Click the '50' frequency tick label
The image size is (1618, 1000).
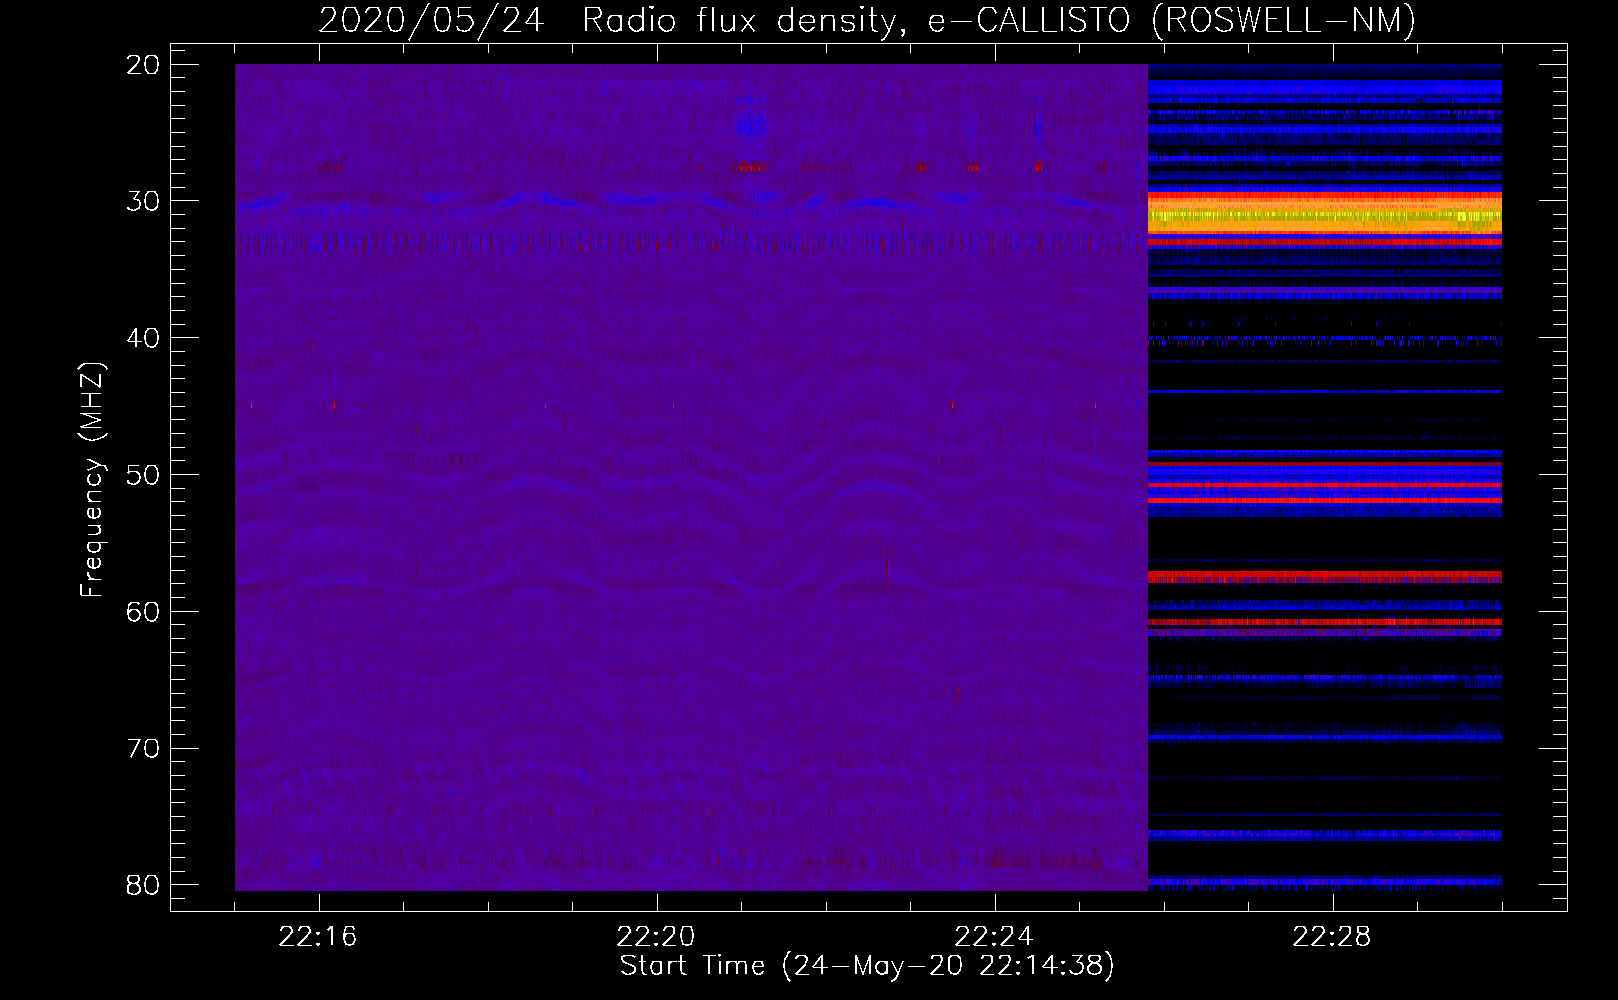coord(144,475)
